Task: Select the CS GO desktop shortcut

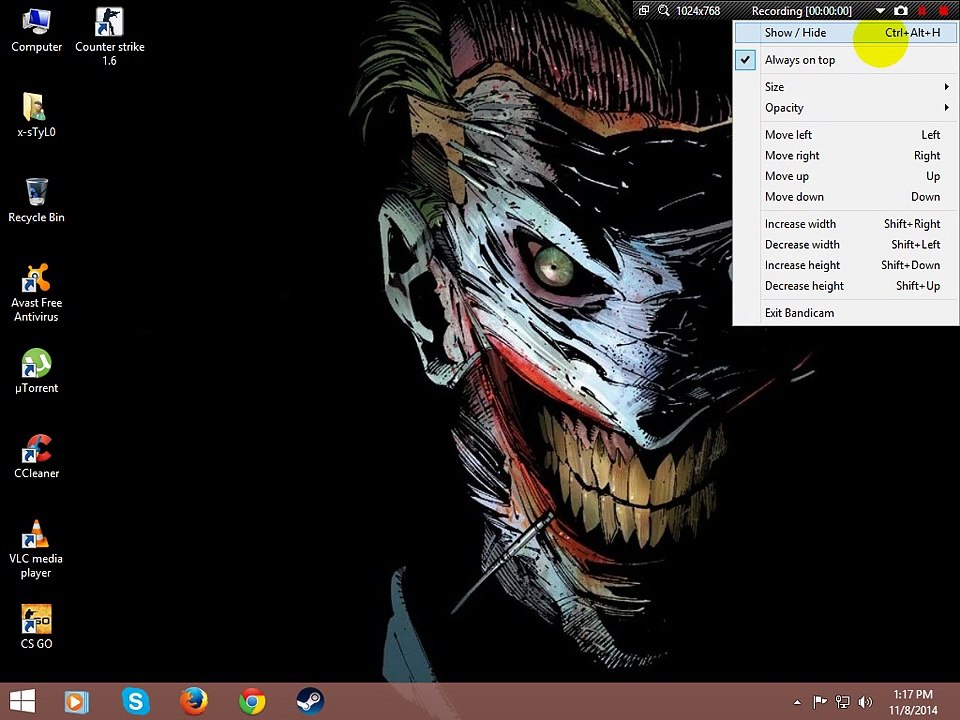Action: tap(36, 627)
